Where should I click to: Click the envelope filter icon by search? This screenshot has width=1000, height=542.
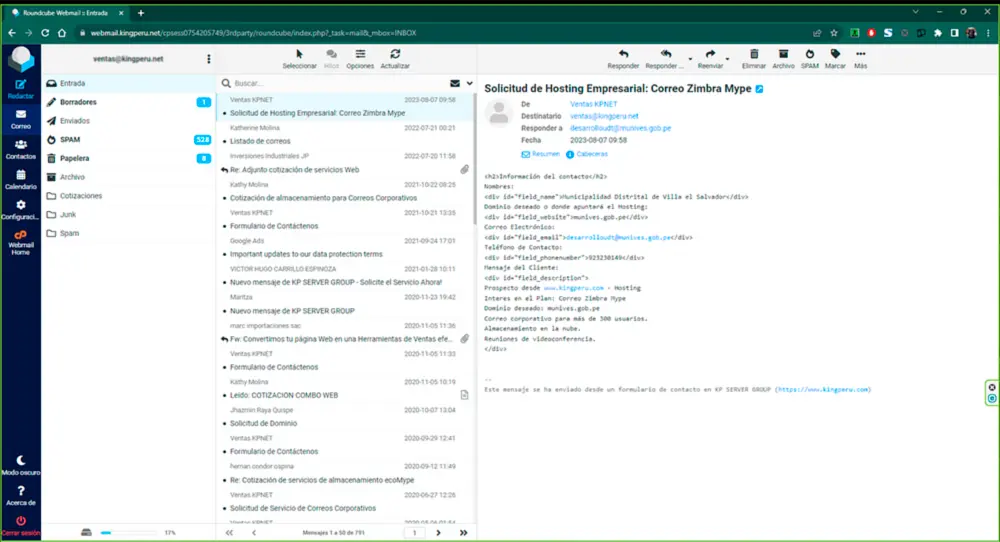click(455, 84)
